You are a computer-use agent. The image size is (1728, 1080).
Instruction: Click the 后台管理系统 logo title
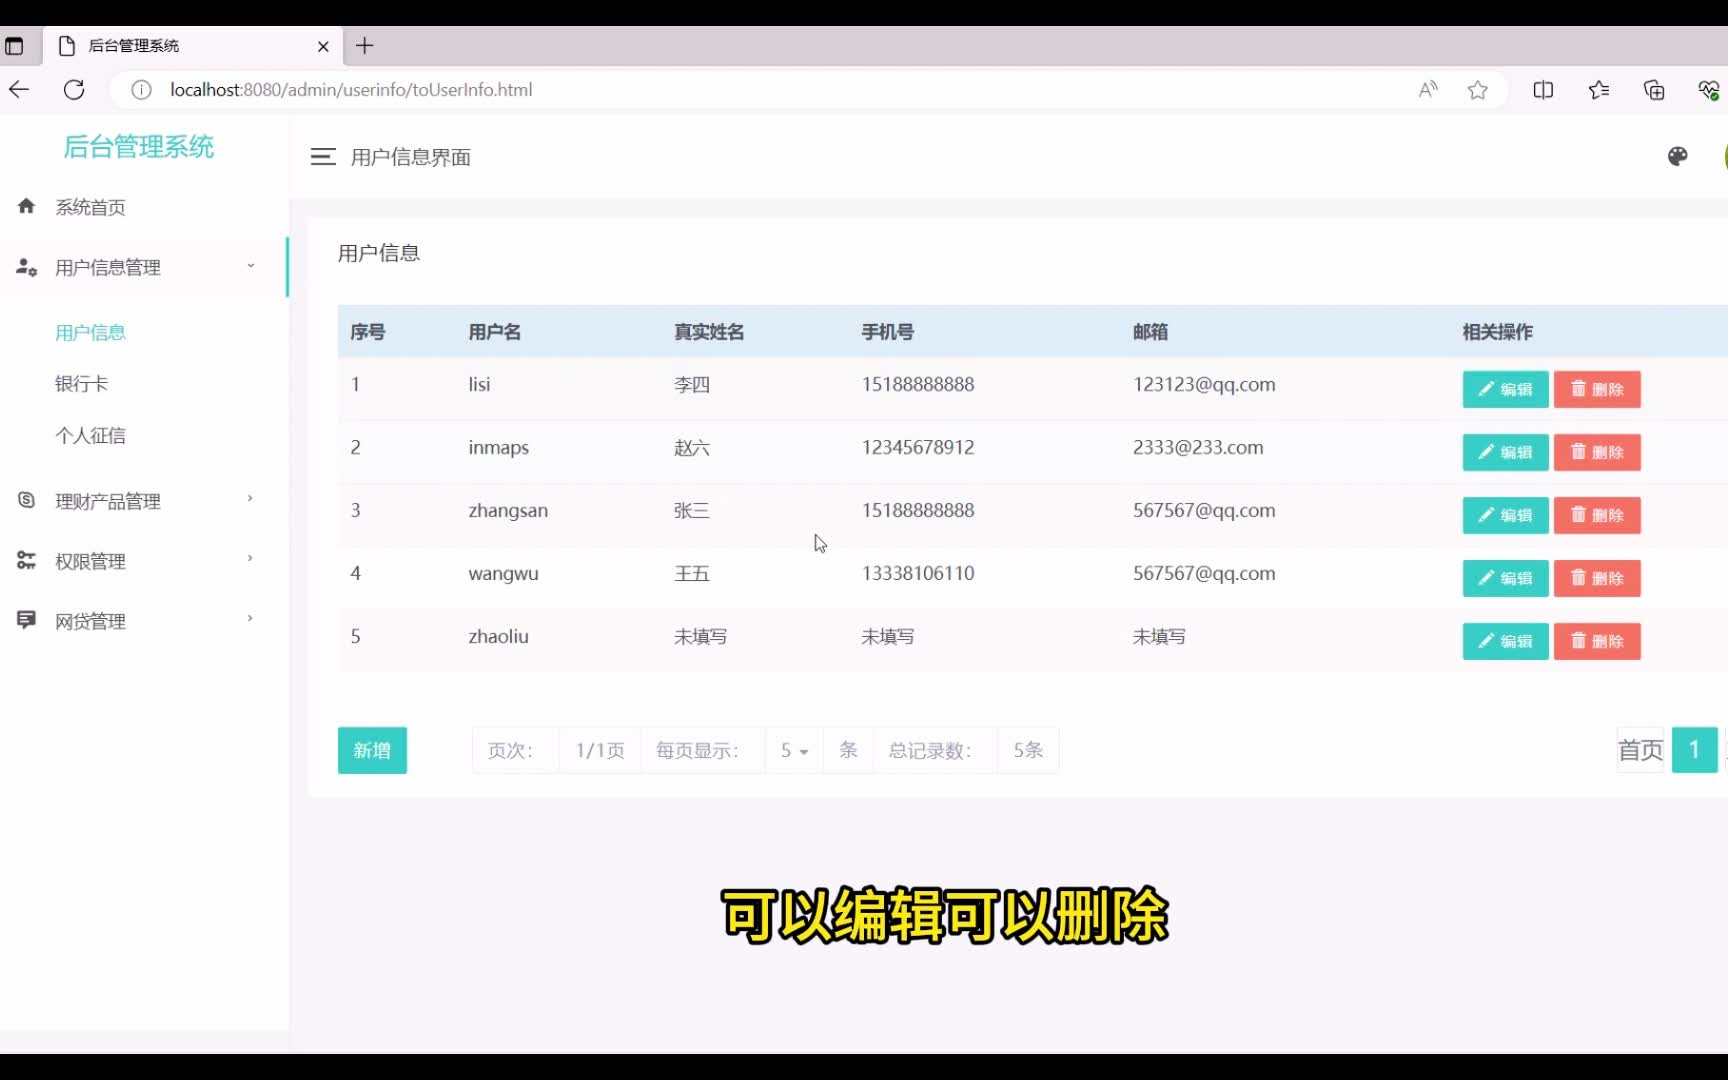[138, 147]
